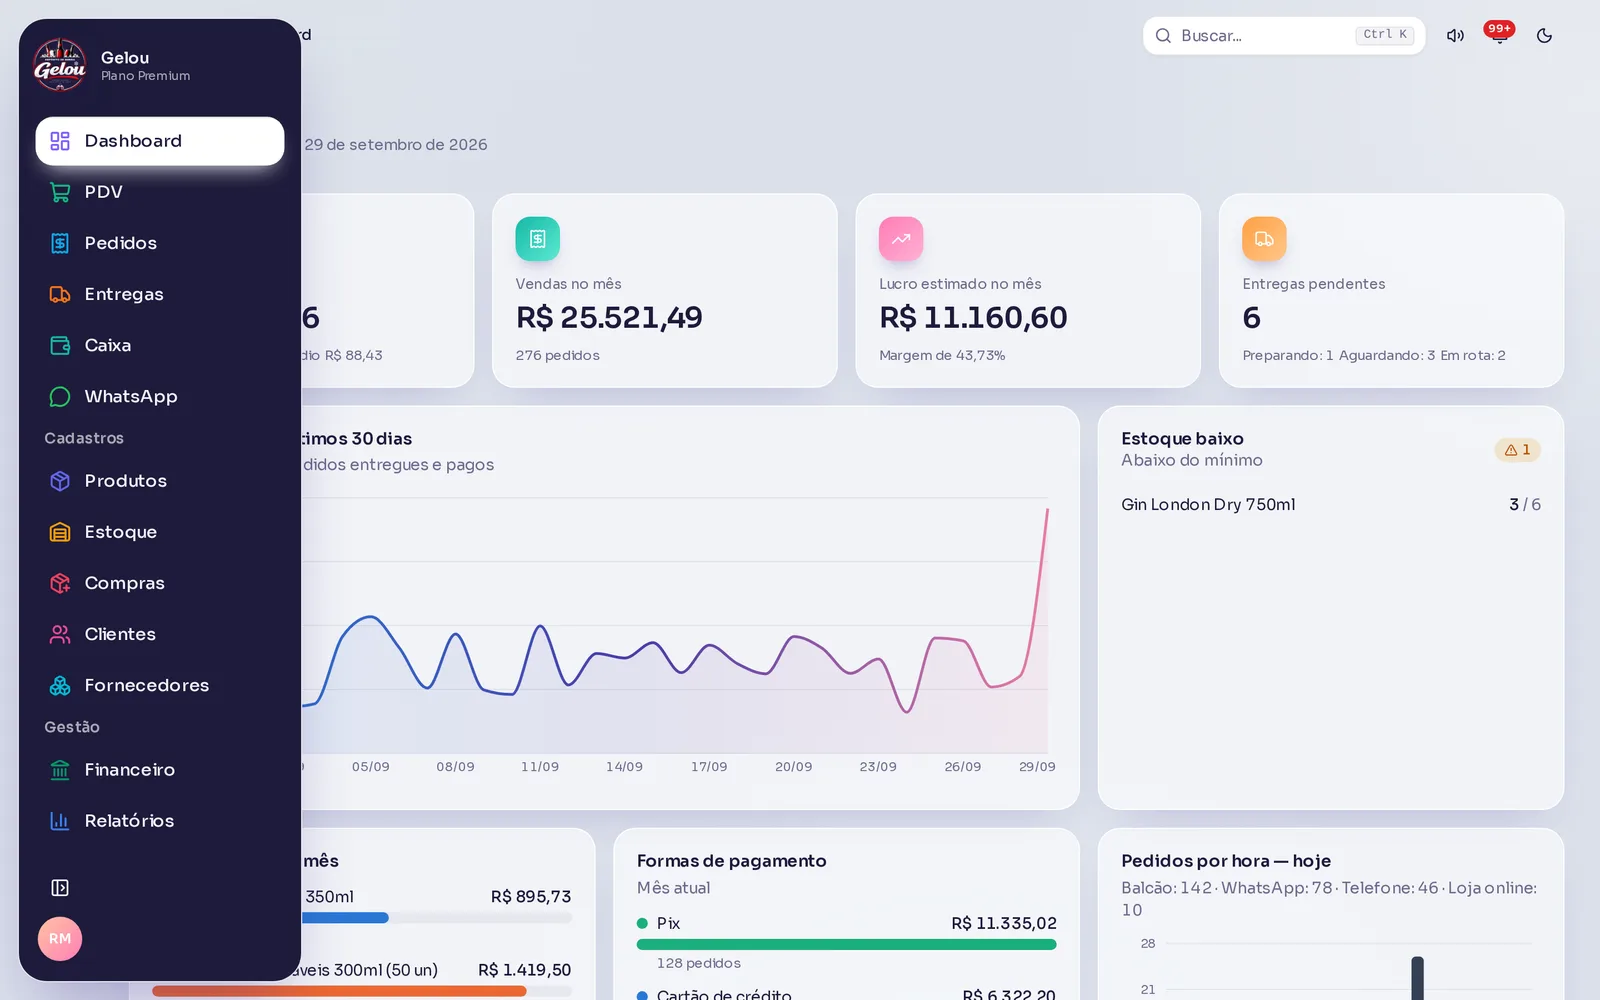
Task: Click the Lucro value R$ 11.160,60
Action: pyautogui.click(x=973, y=318)
